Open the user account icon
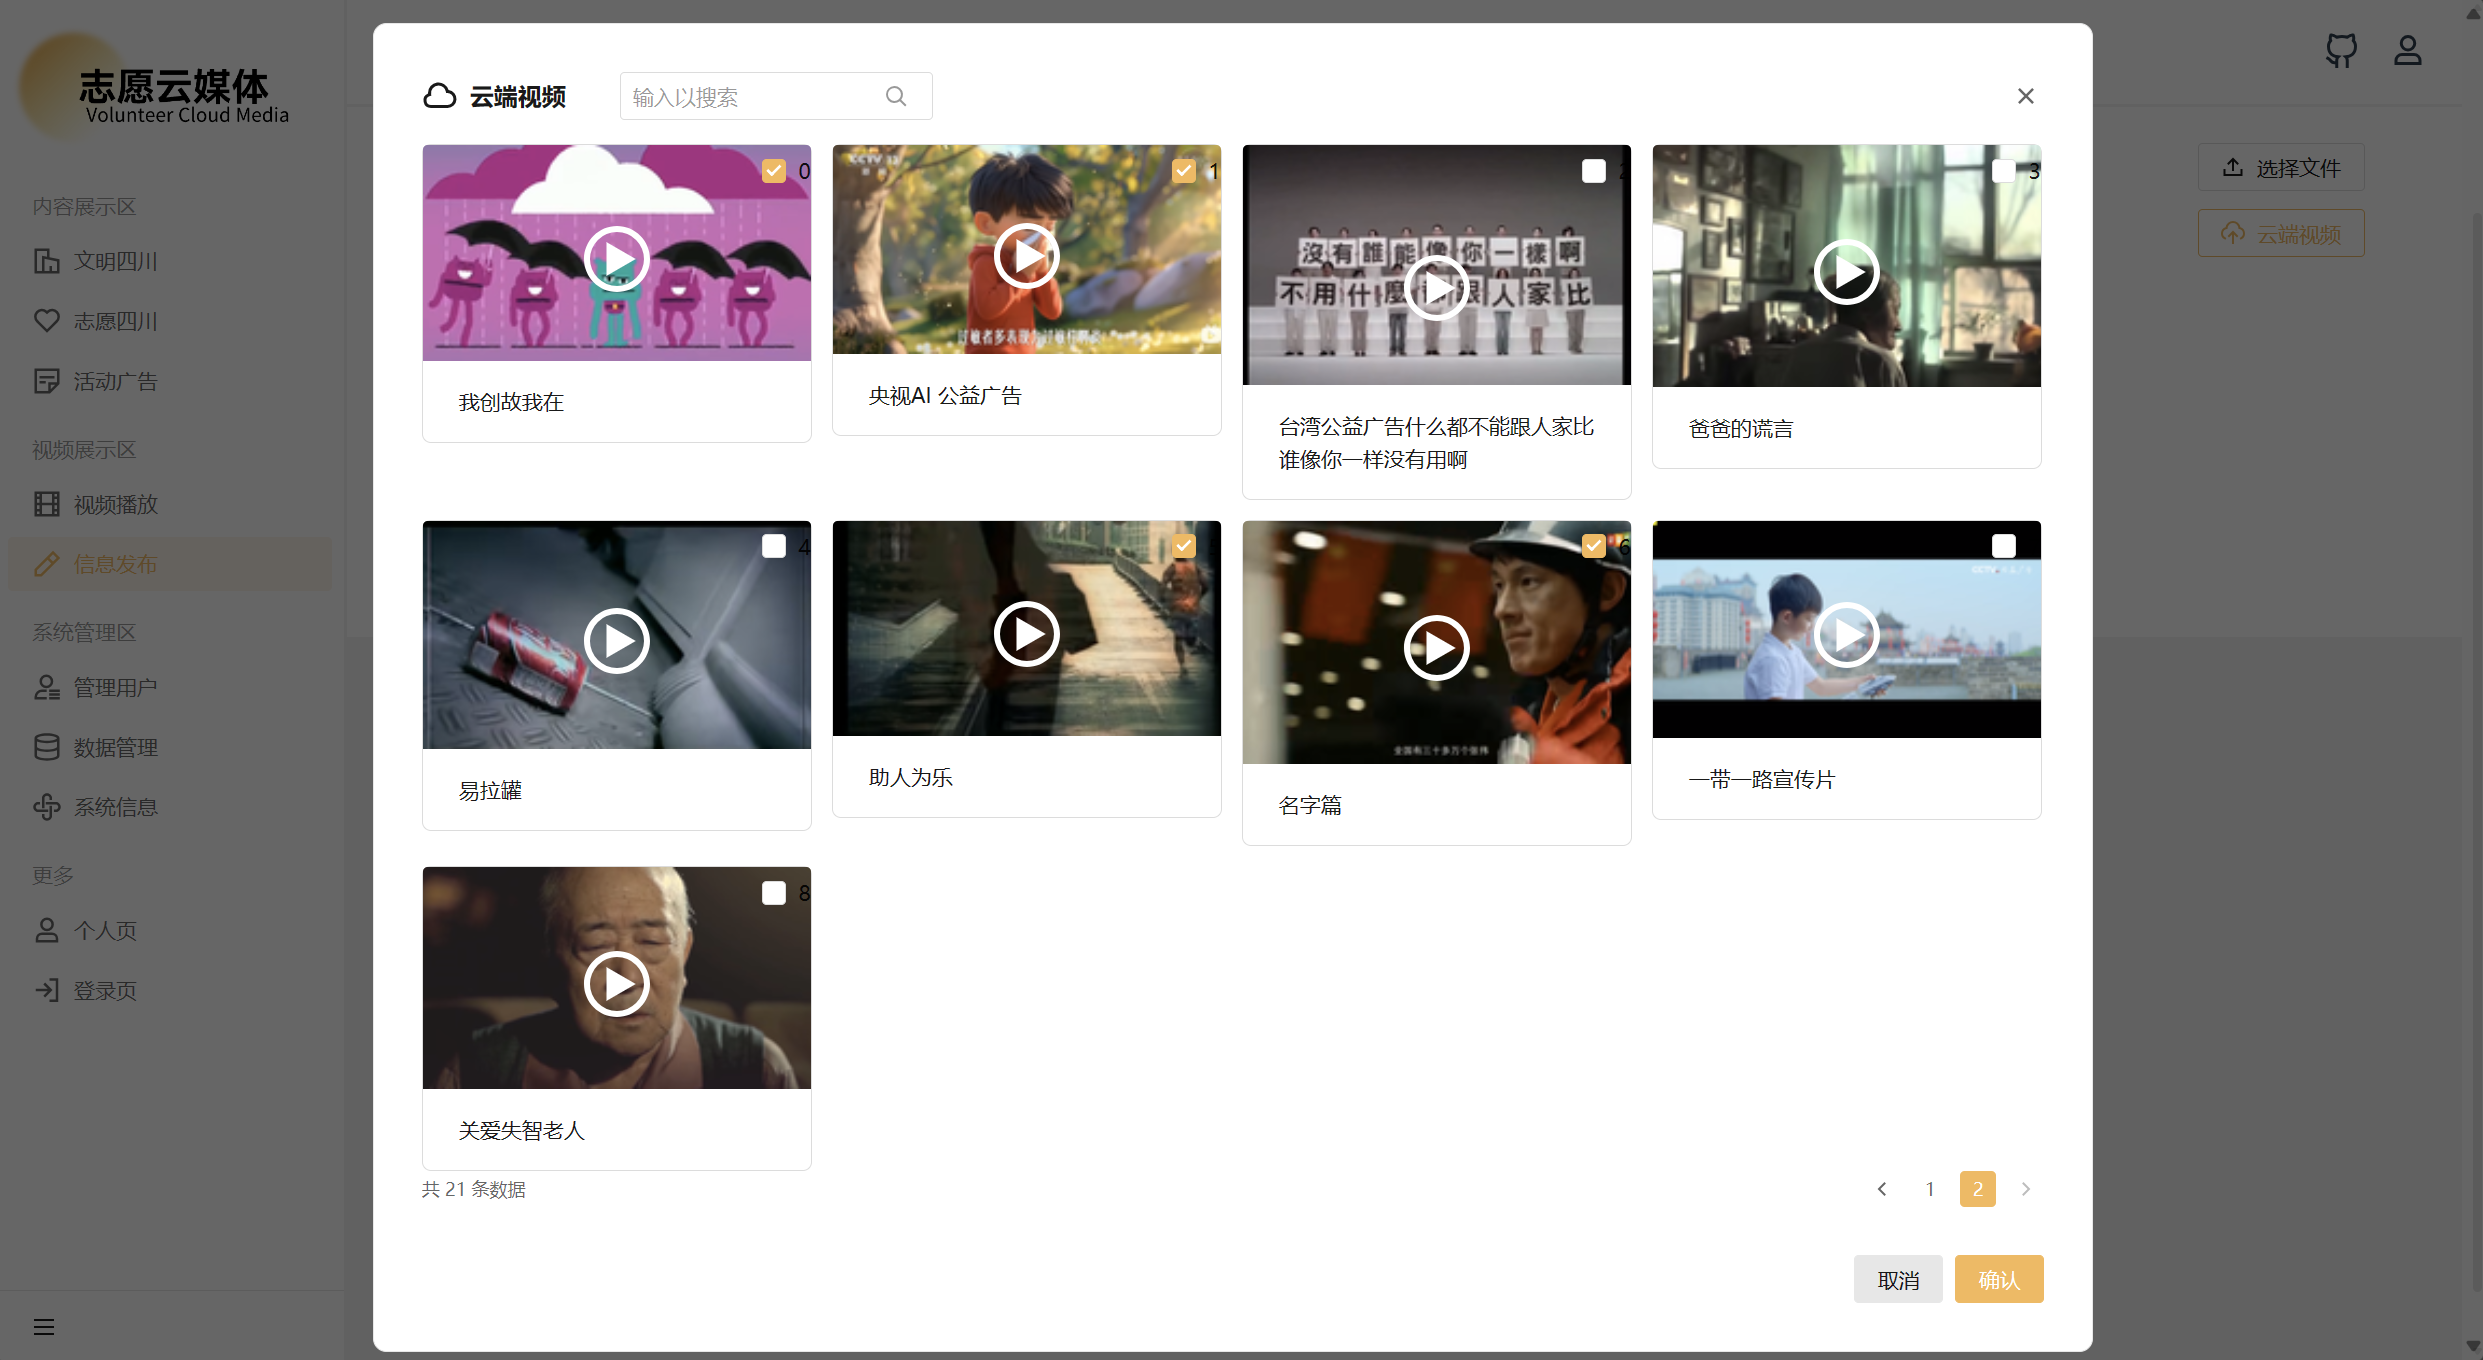 [2407, 50]
